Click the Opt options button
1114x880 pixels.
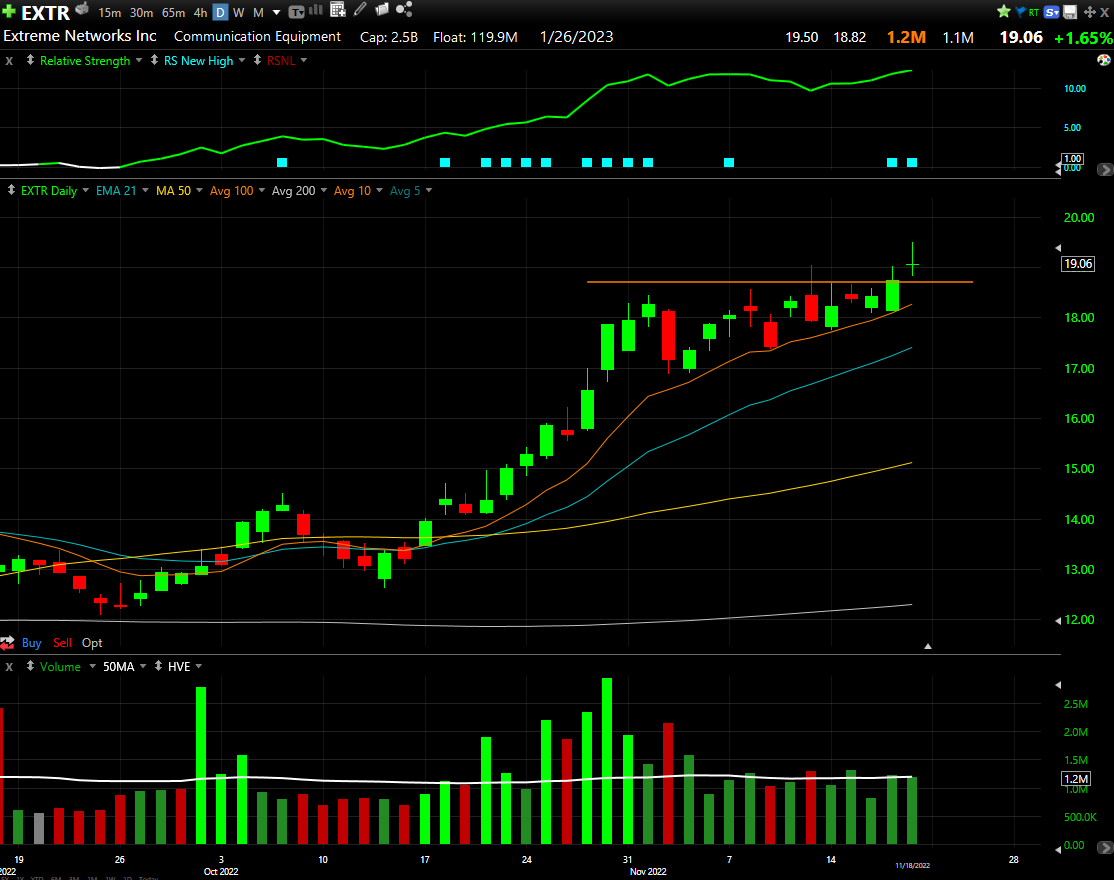[92, 643]
